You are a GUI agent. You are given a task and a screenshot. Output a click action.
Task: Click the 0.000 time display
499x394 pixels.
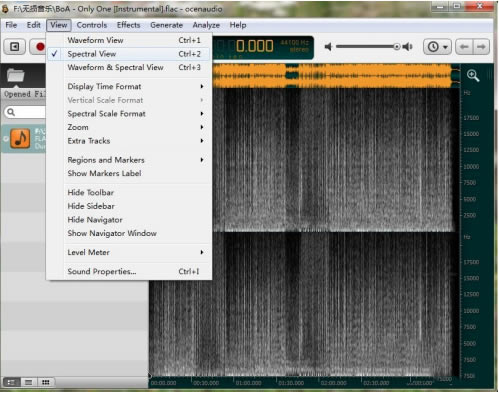(255, 46)
